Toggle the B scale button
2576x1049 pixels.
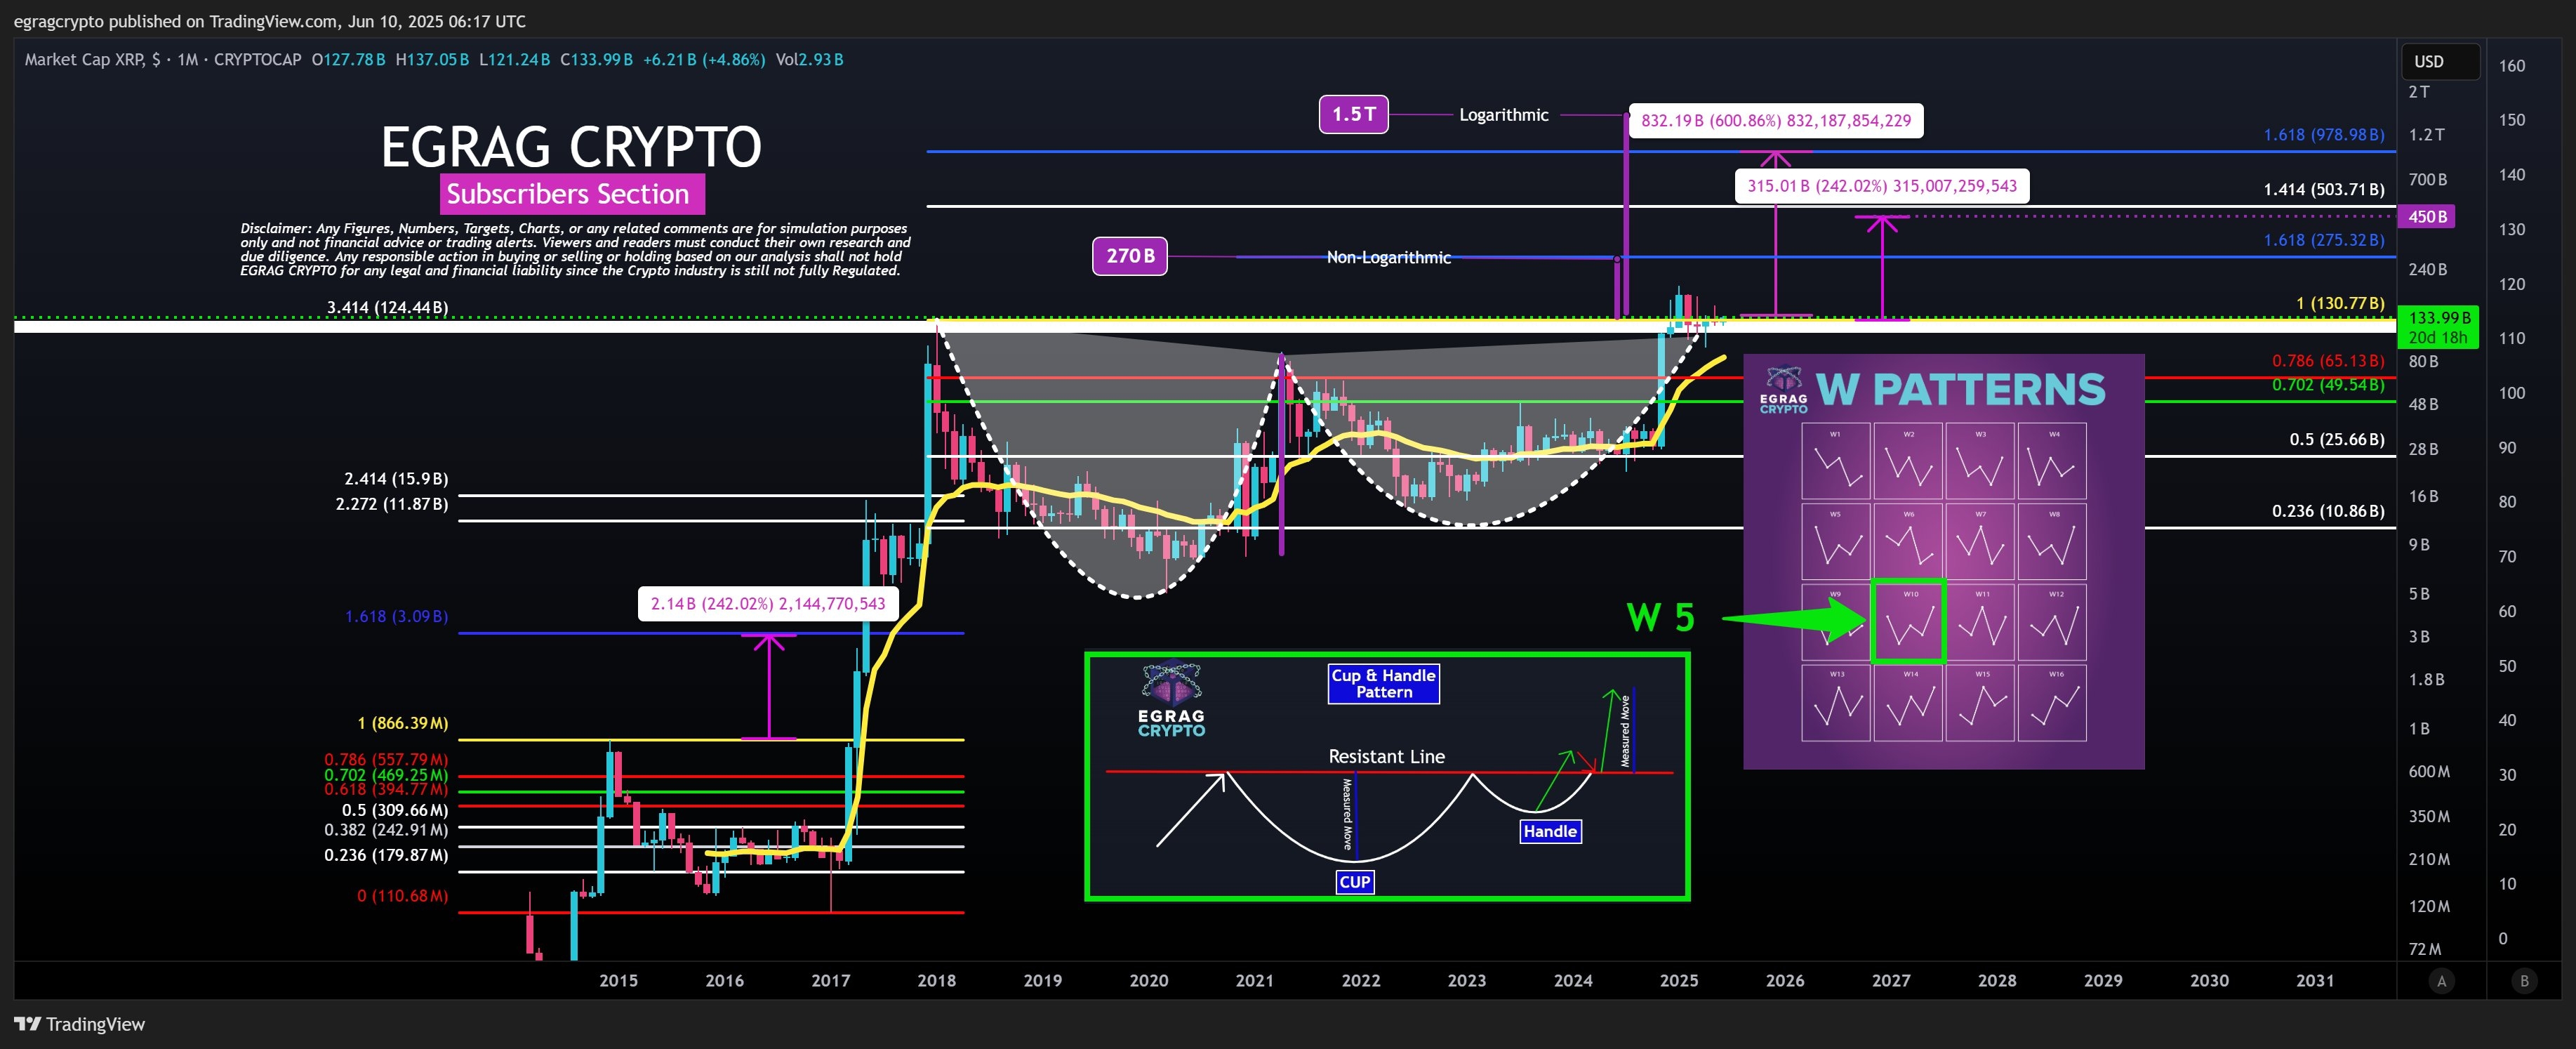pyautogui.click(x=2524, y=981)
